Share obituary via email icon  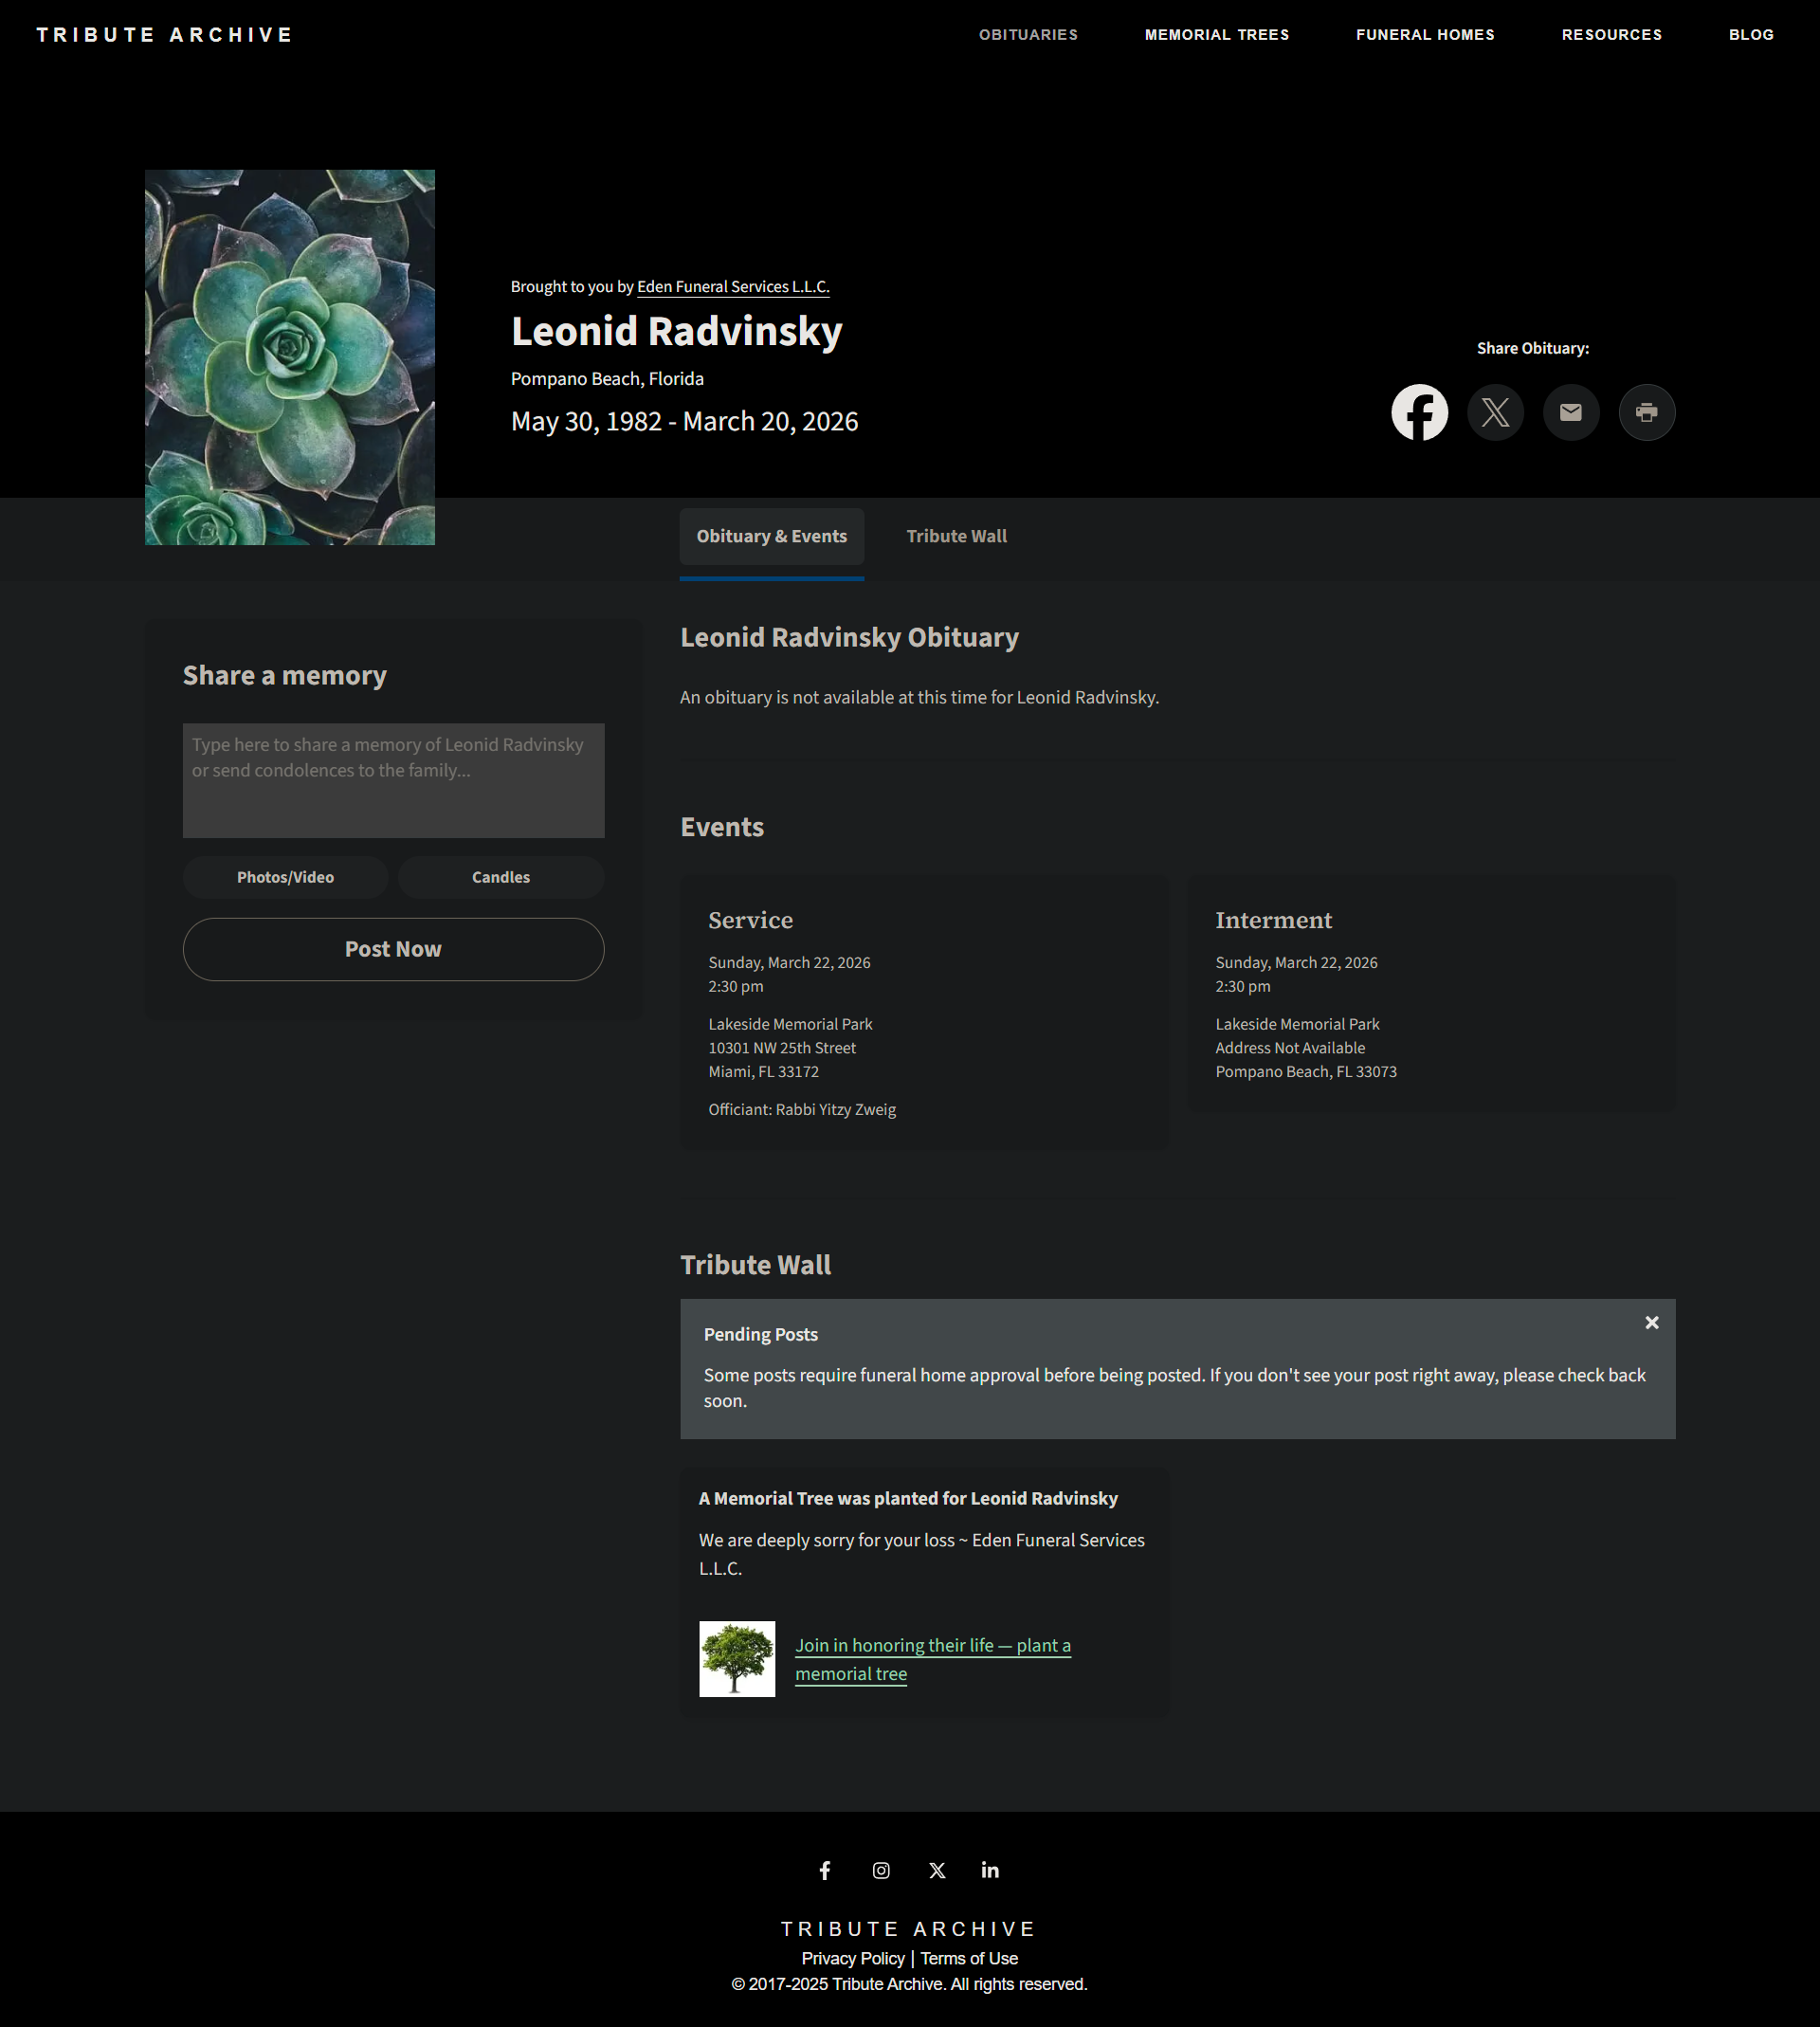(1571, 412)
